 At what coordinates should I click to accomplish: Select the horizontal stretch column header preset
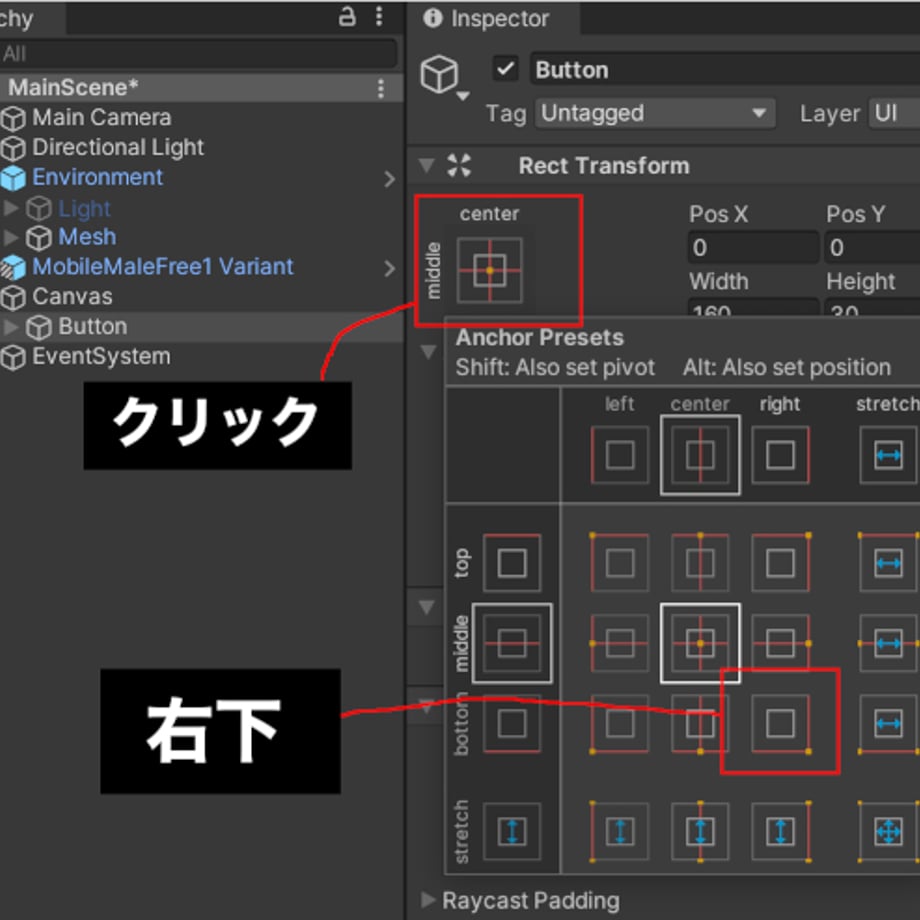point(888,455)
